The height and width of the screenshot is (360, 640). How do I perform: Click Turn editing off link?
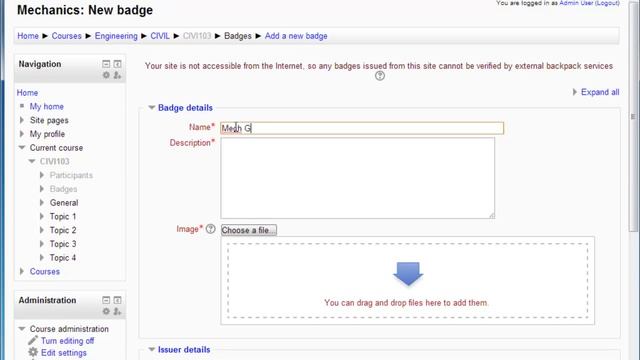[x=67, y=341]
